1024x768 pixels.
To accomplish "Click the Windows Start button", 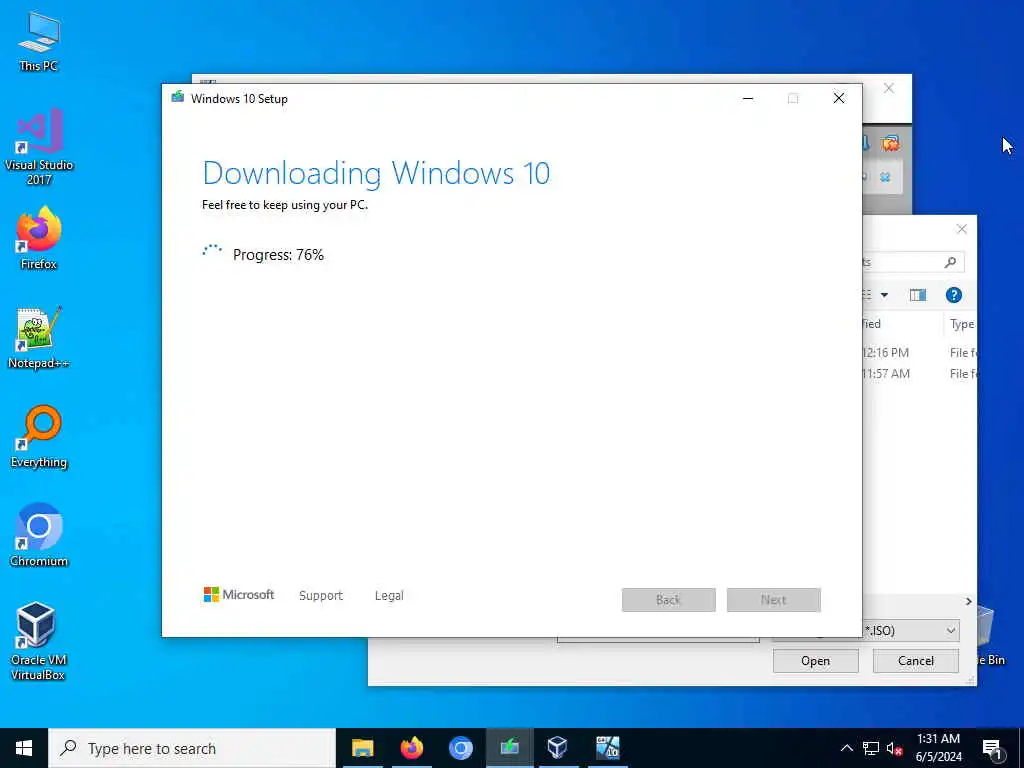I will (24, 748).
